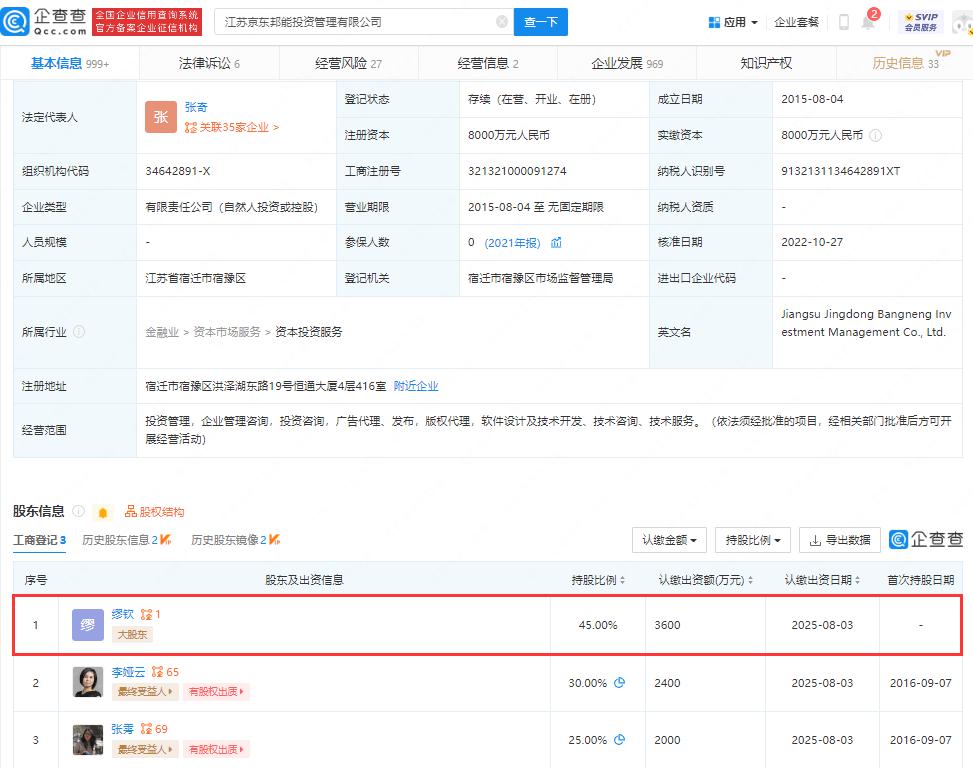Expand 最终受益人 tag for 张秀
Screen dimensions: 973x768
(145, 749)
